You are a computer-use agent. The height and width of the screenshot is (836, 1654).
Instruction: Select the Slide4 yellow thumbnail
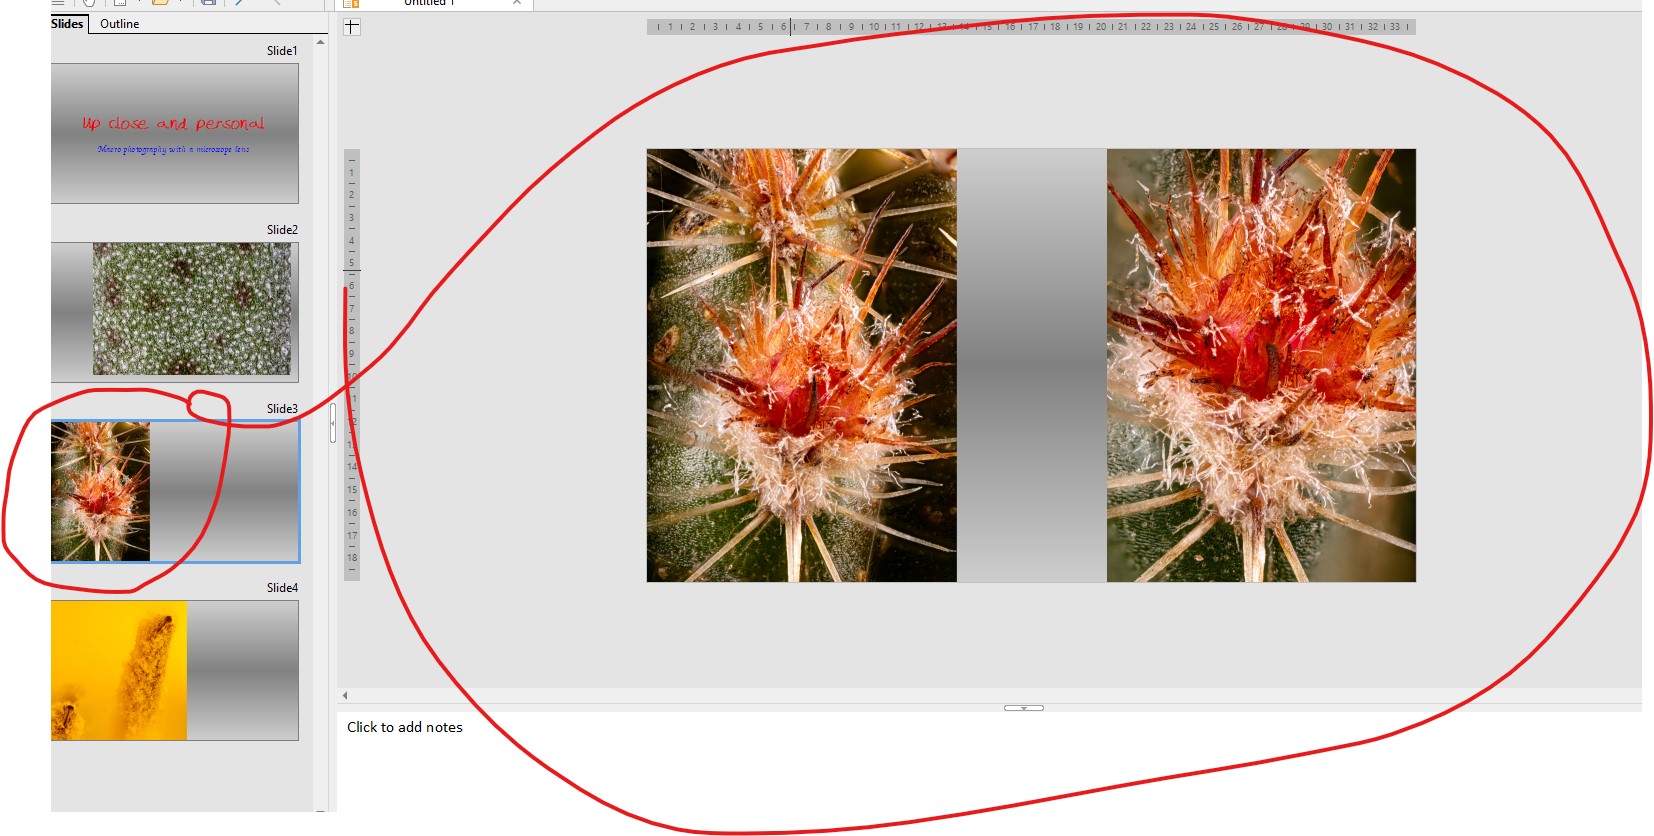coord(175,670)
